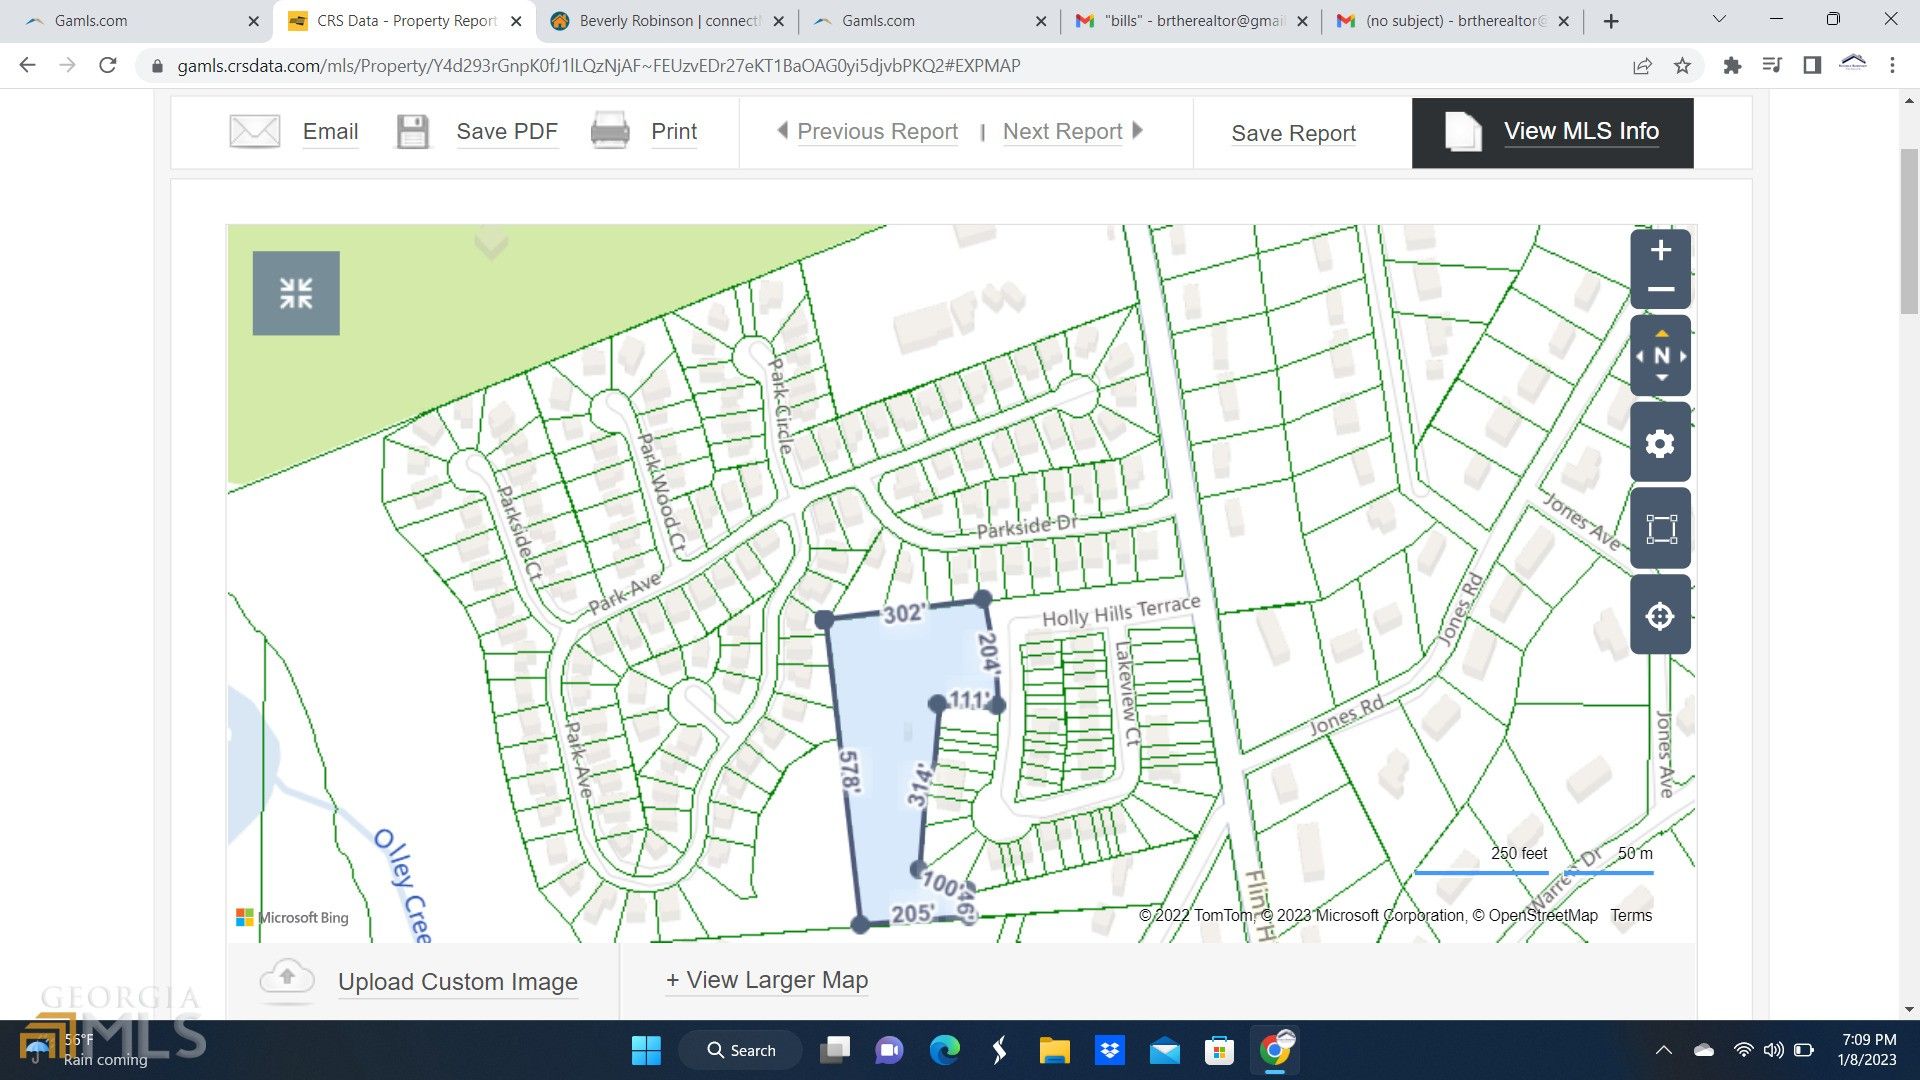Zoom out on the map
The image size is (1920, 1080).
(1660, 288)
